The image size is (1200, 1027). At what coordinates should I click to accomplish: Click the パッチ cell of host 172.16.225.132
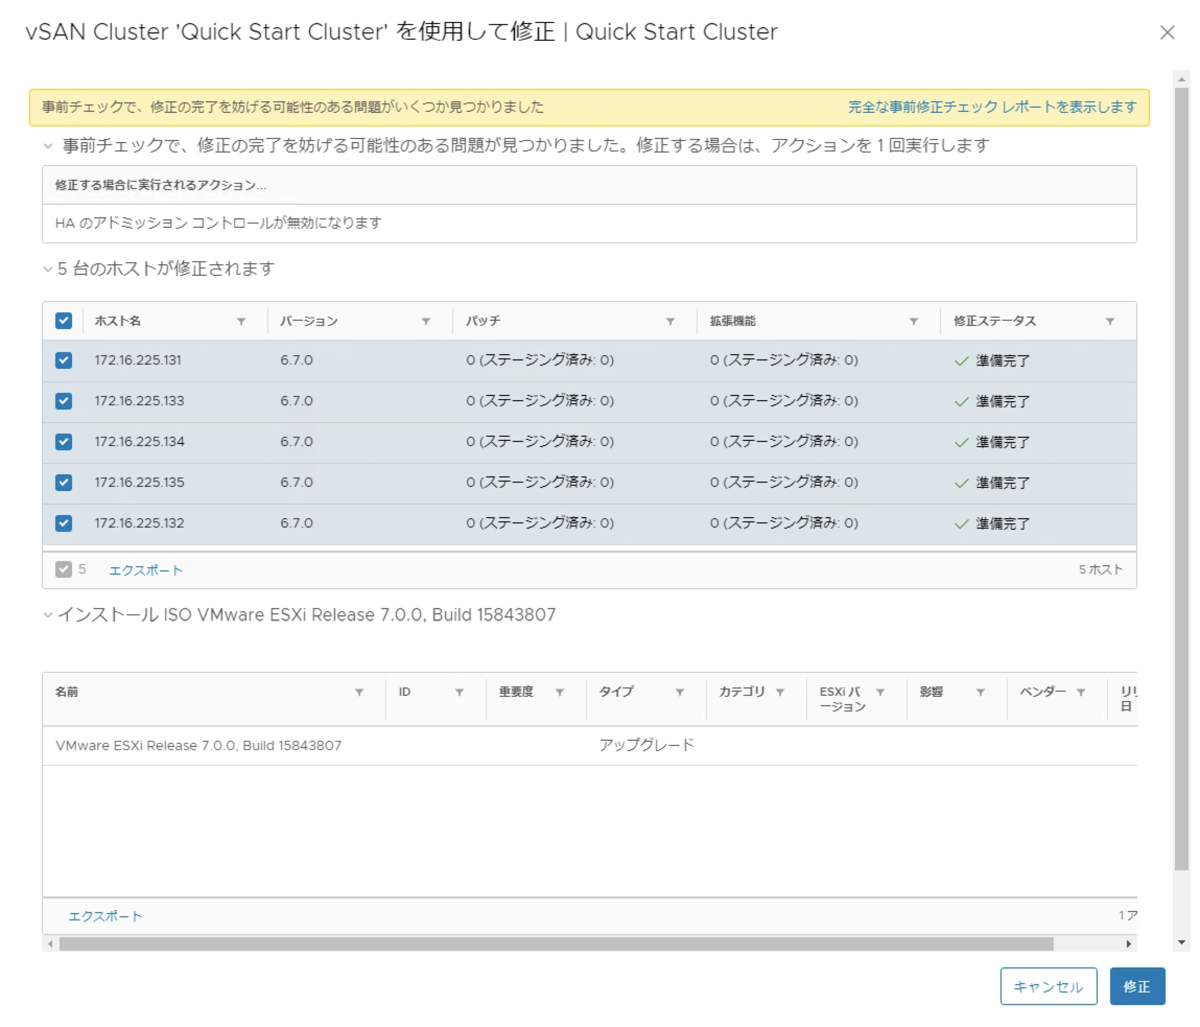click(x=540, y=523)
